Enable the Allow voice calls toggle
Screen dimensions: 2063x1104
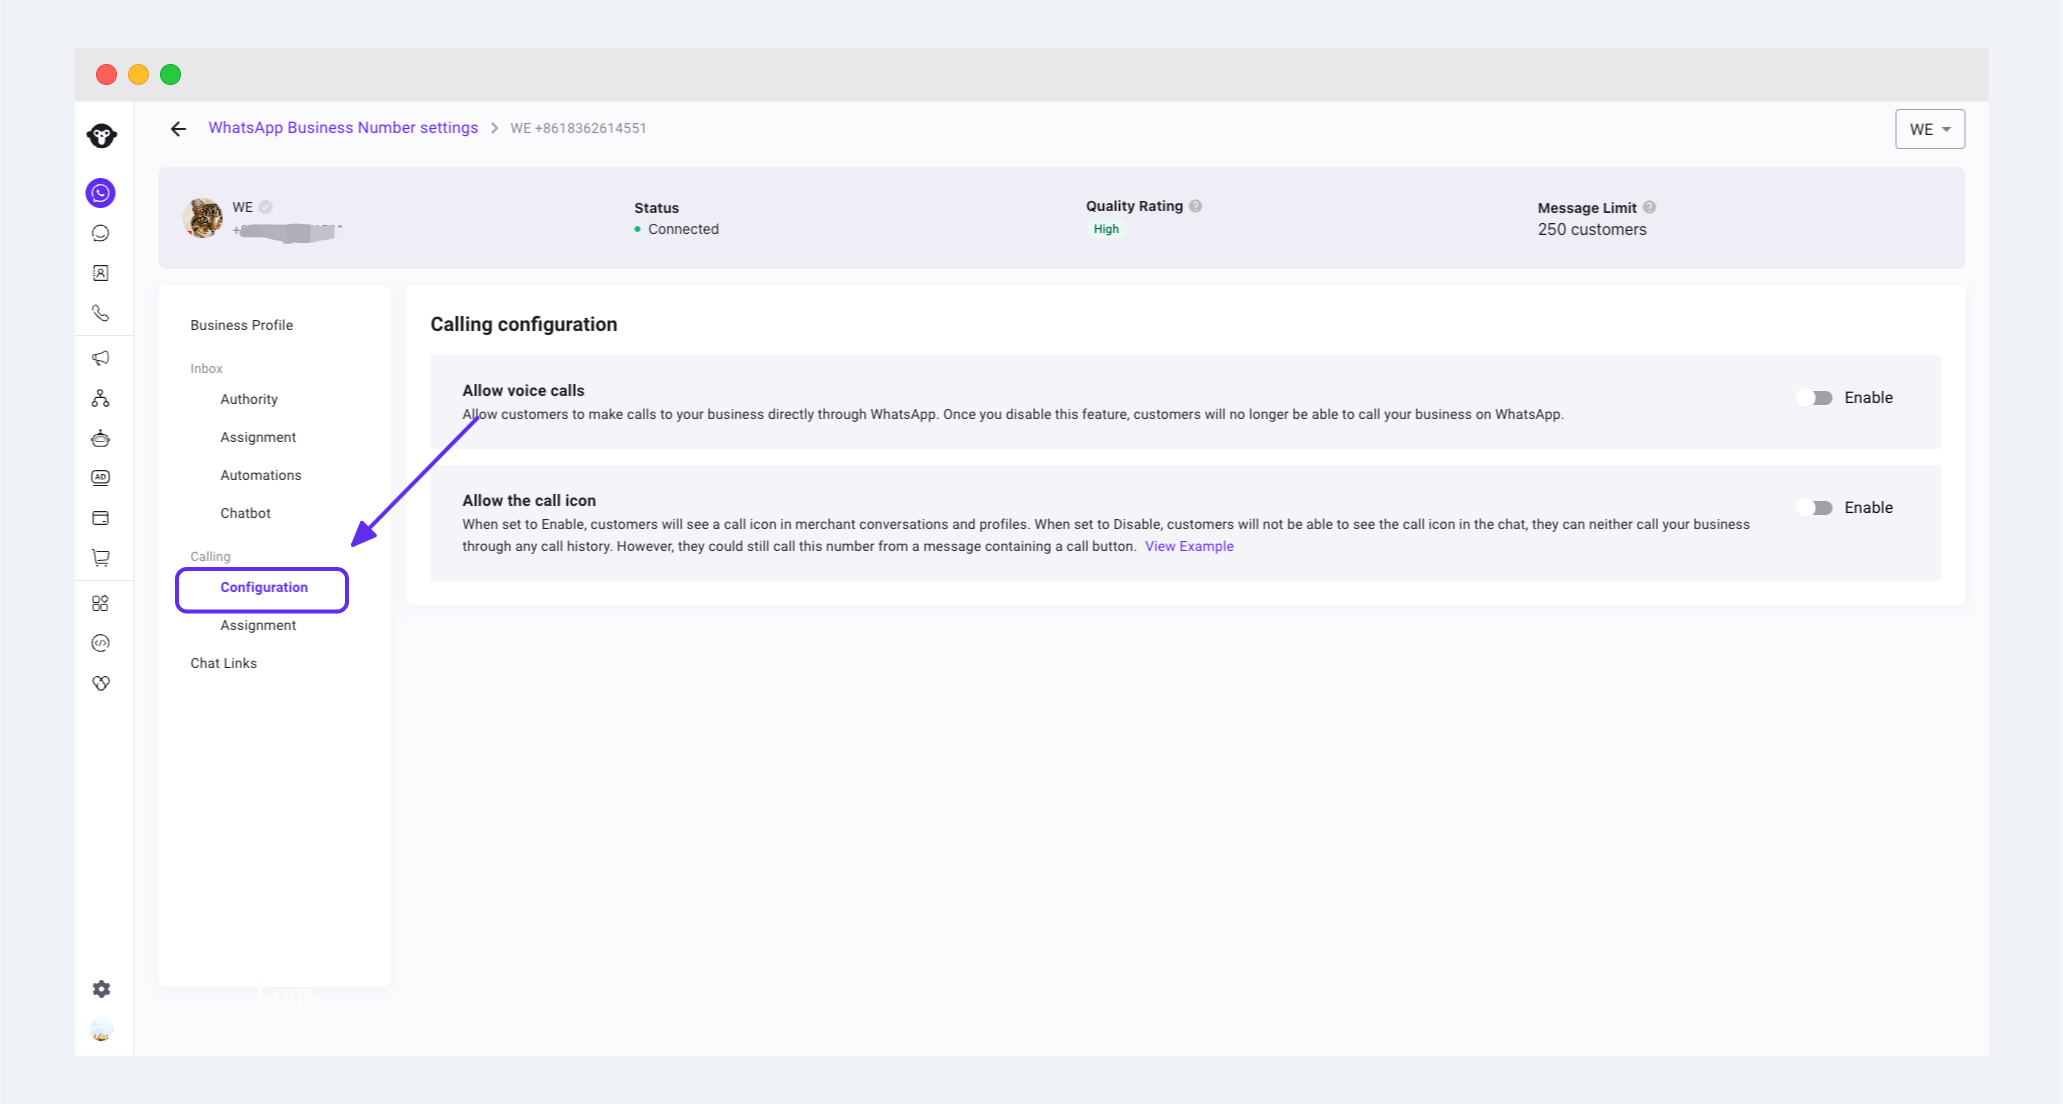(1814, 398)
